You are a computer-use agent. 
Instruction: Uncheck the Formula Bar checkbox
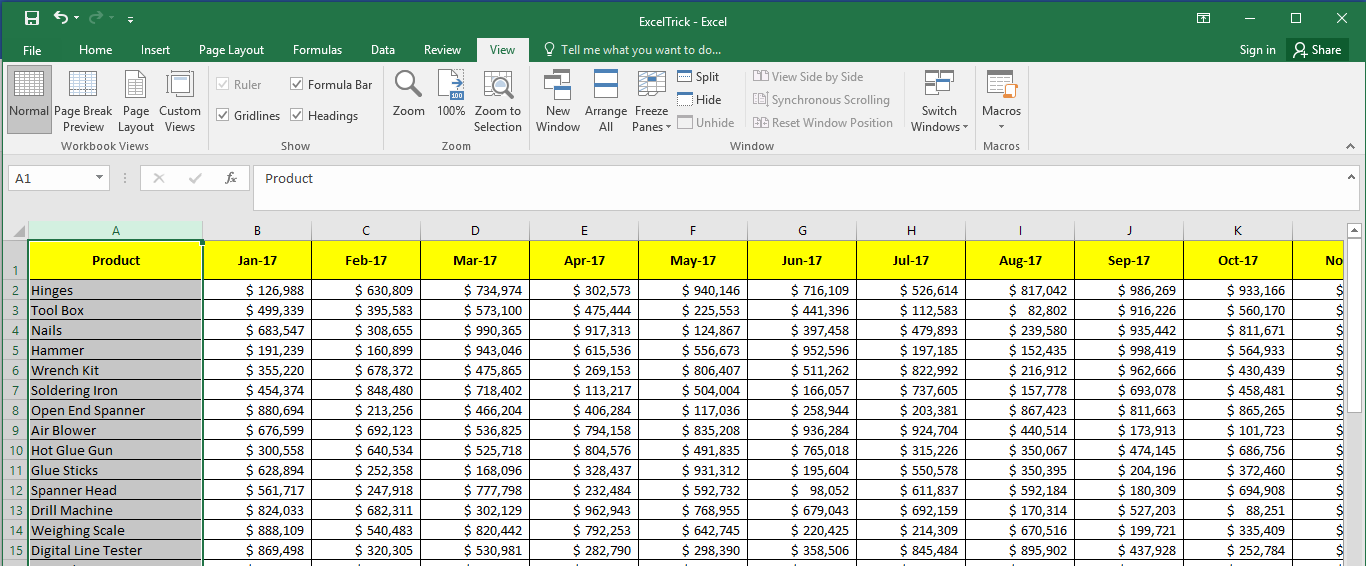tap(297, 85)
